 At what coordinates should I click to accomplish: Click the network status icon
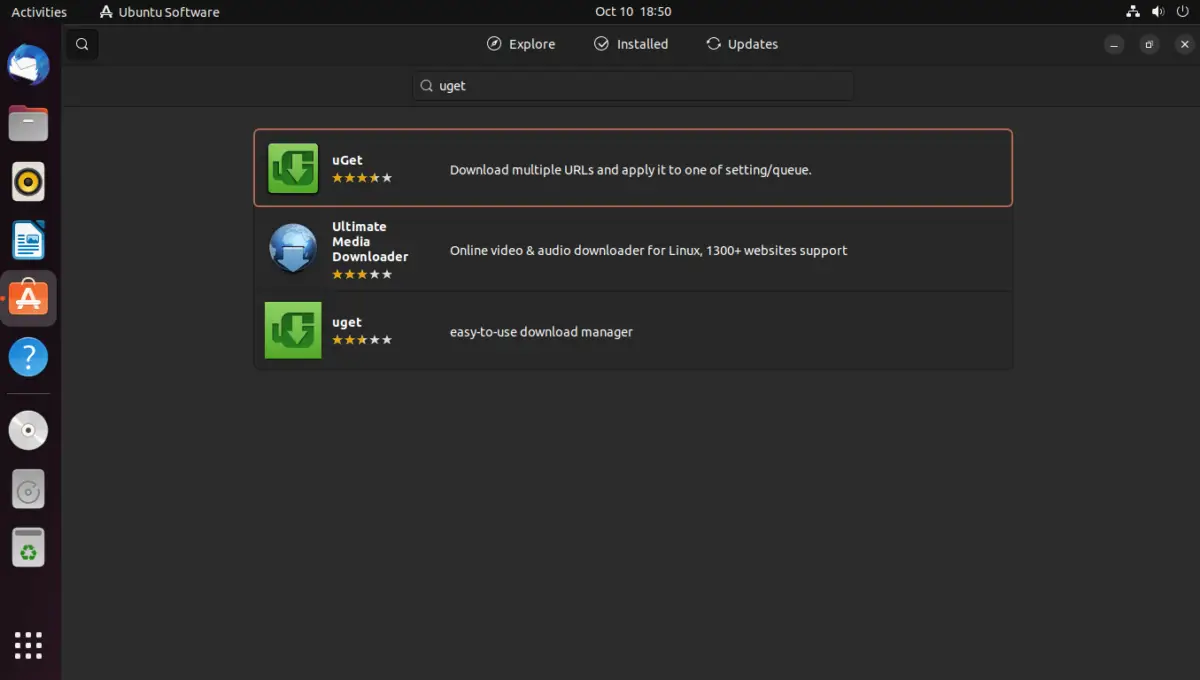click(x=1133, y=12)
